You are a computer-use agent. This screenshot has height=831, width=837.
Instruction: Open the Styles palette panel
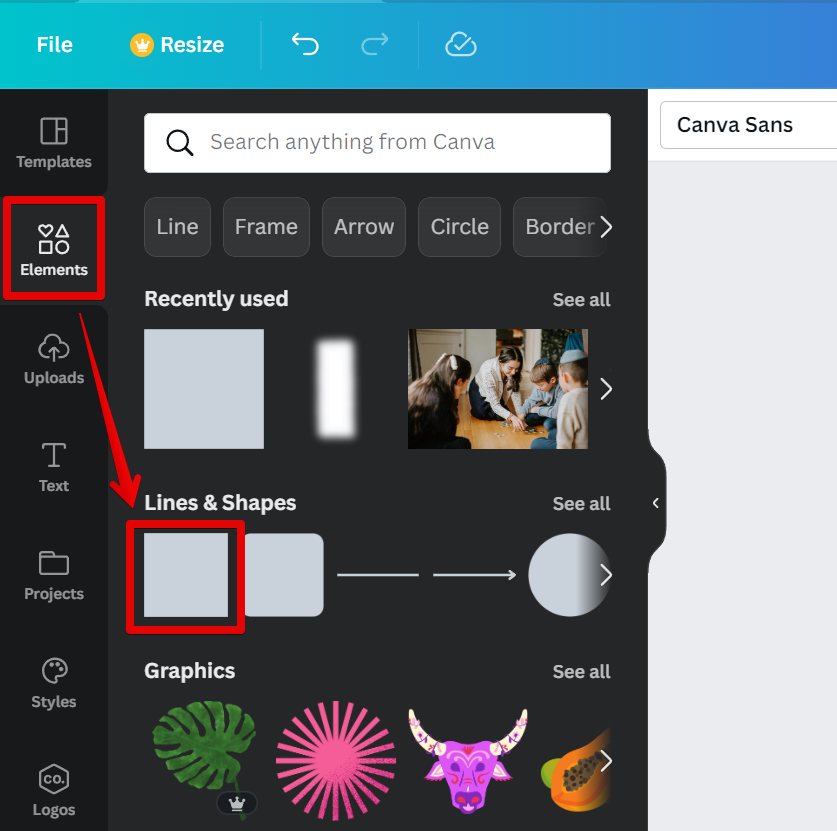54,683
